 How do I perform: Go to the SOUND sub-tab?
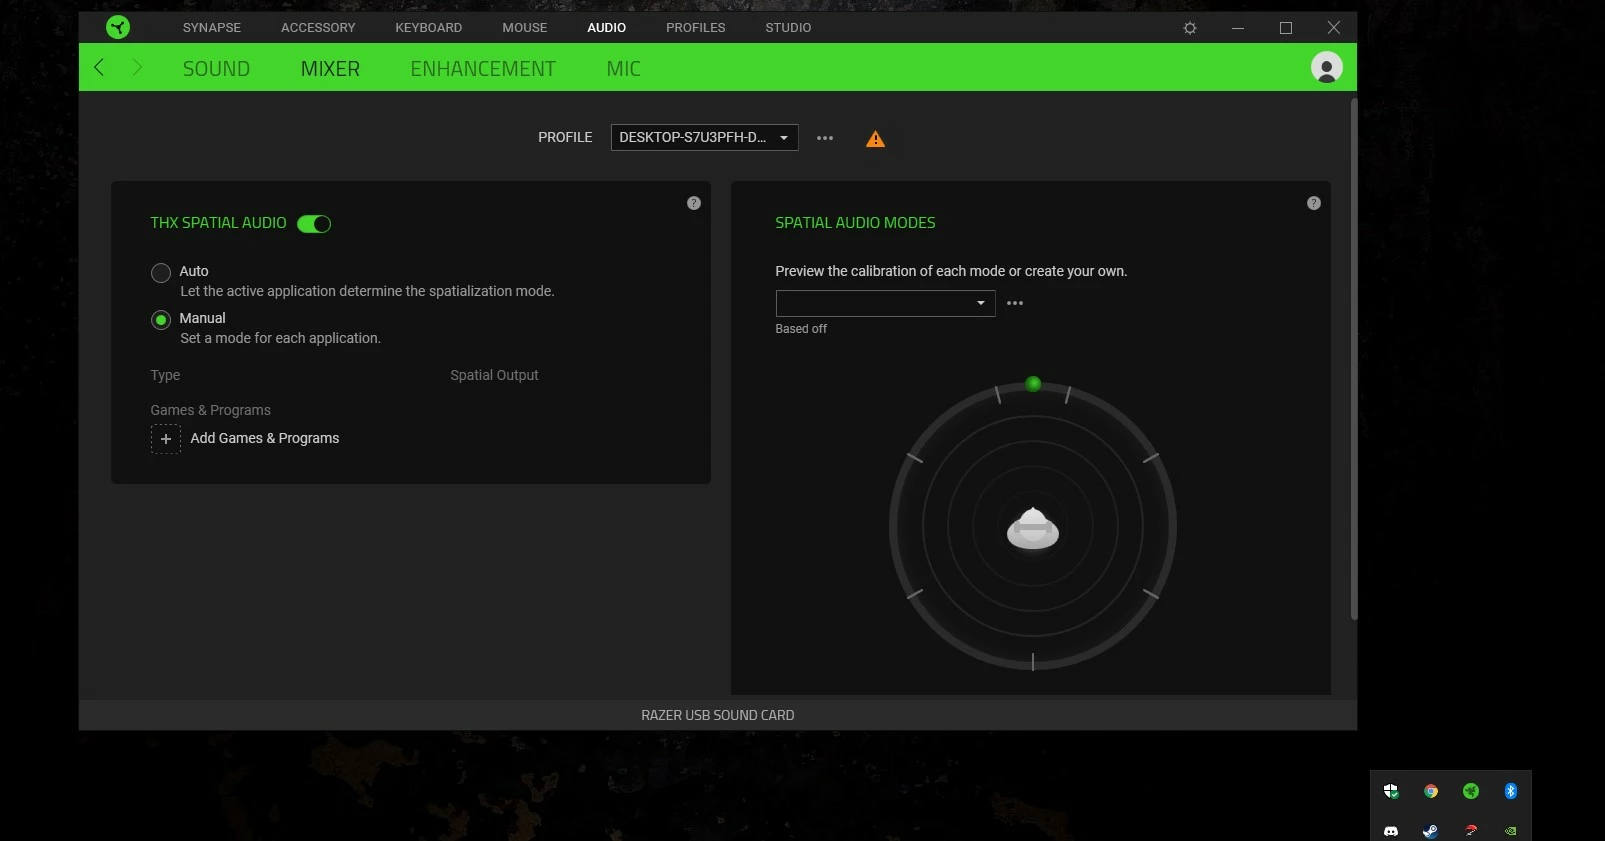[x=216, y=69]
